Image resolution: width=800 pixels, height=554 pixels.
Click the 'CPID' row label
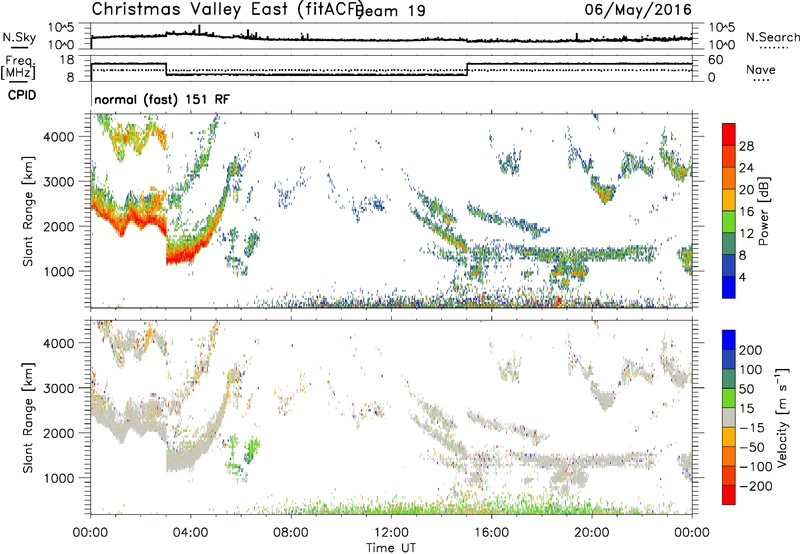point(22,95)
